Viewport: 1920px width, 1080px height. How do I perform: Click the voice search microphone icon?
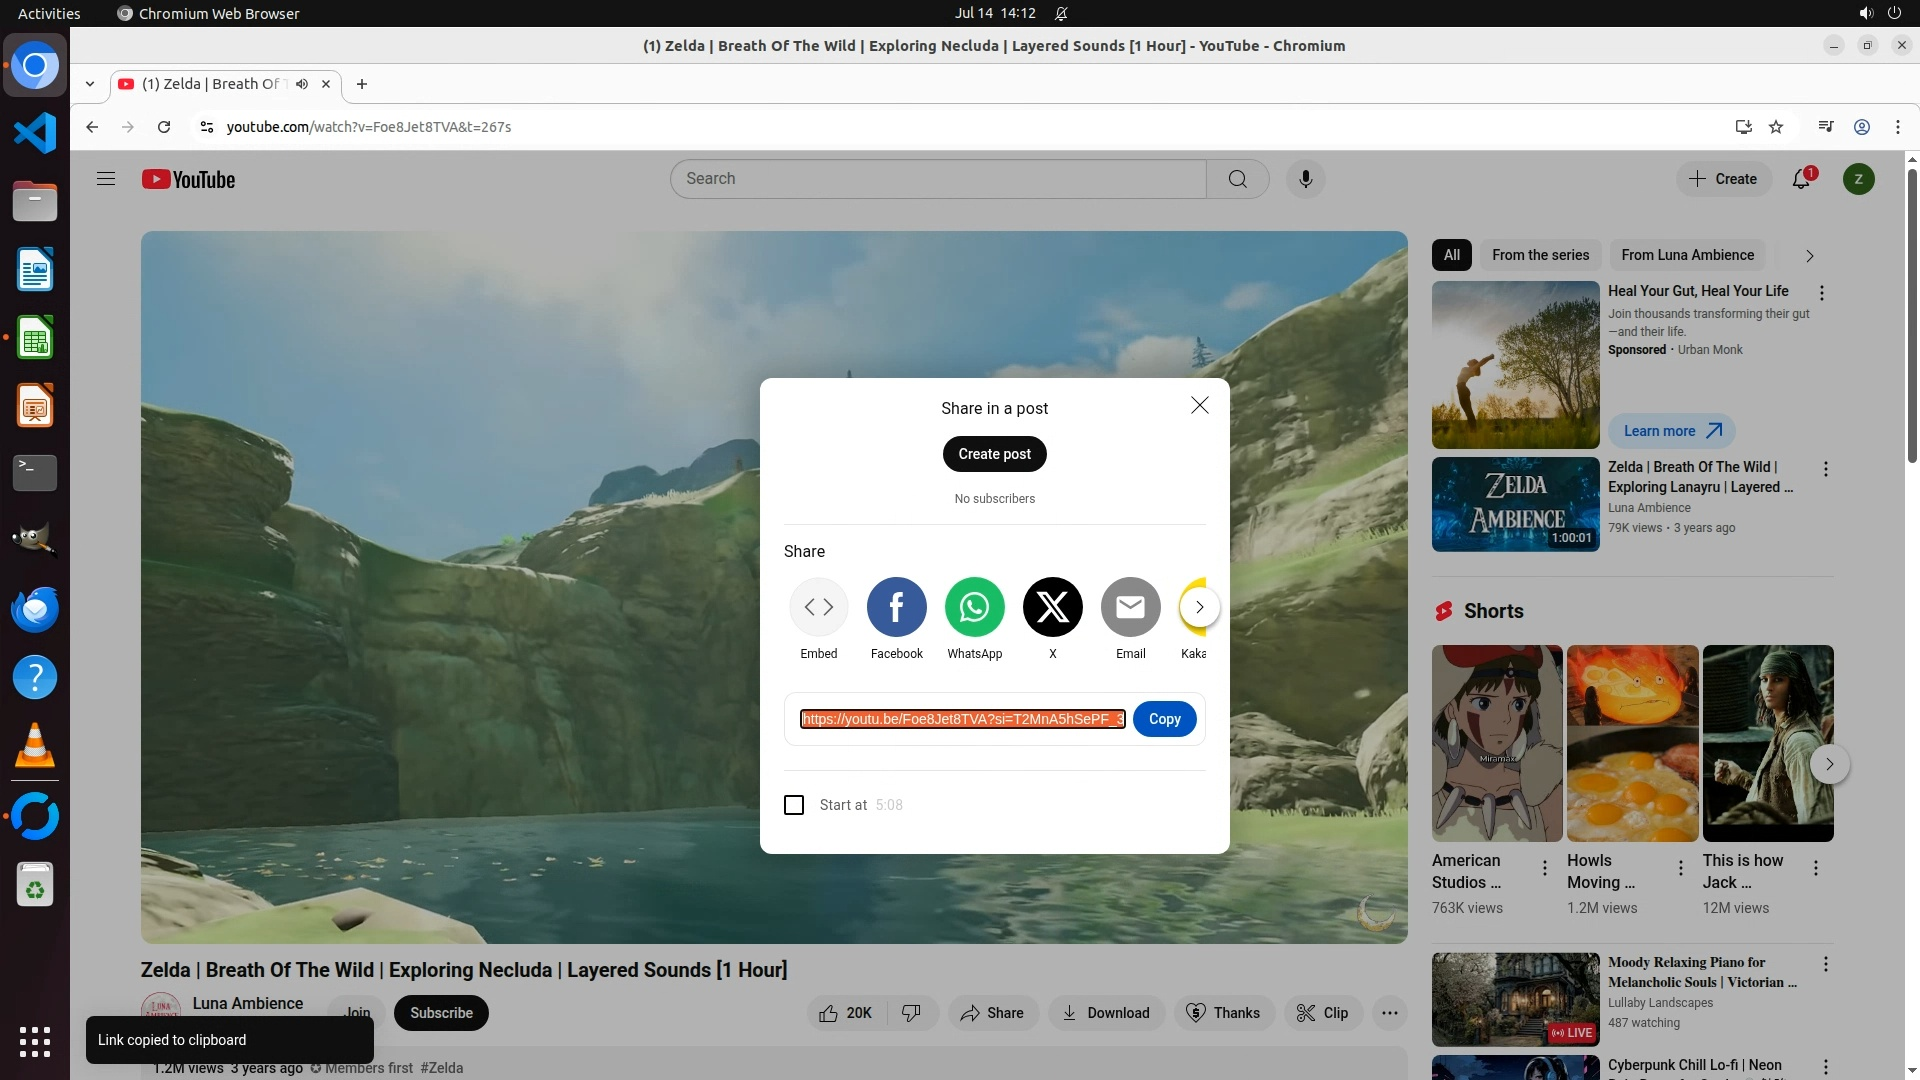click(1305, 179)
